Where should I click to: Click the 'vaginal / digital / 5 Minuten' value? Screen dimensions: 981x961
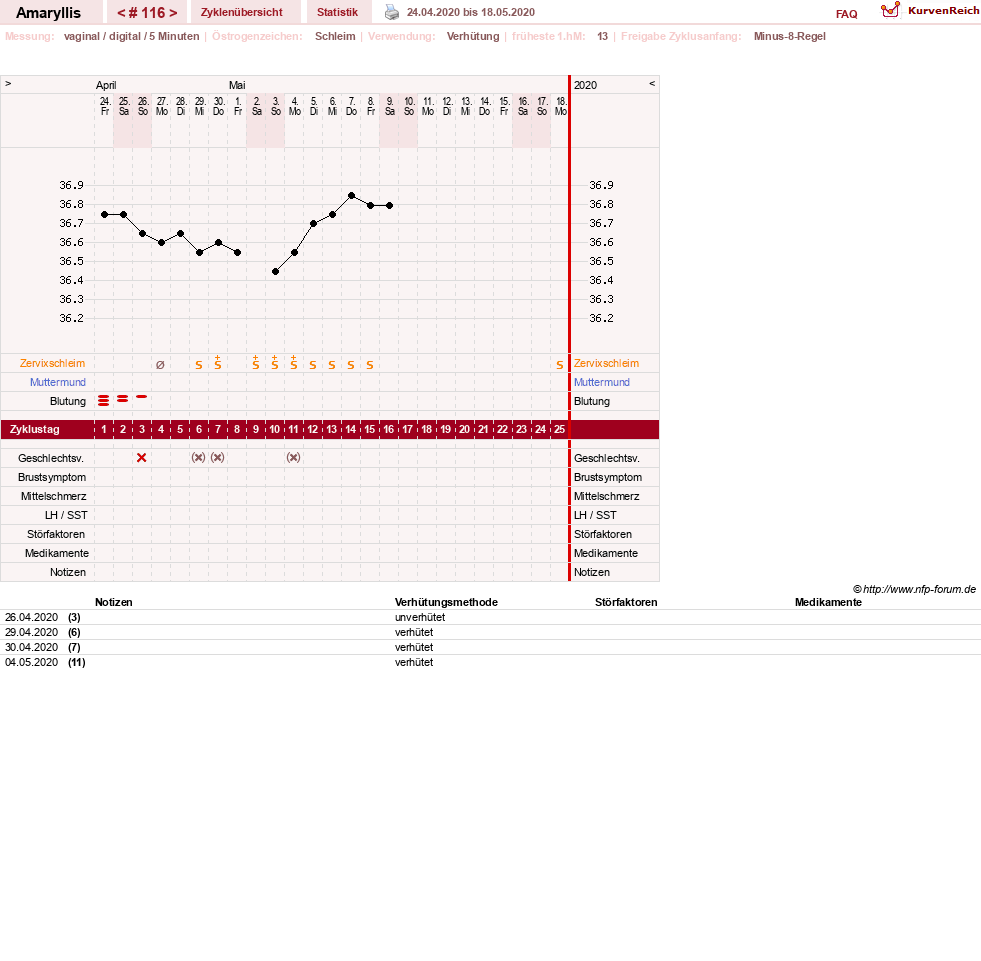[131, 36]
